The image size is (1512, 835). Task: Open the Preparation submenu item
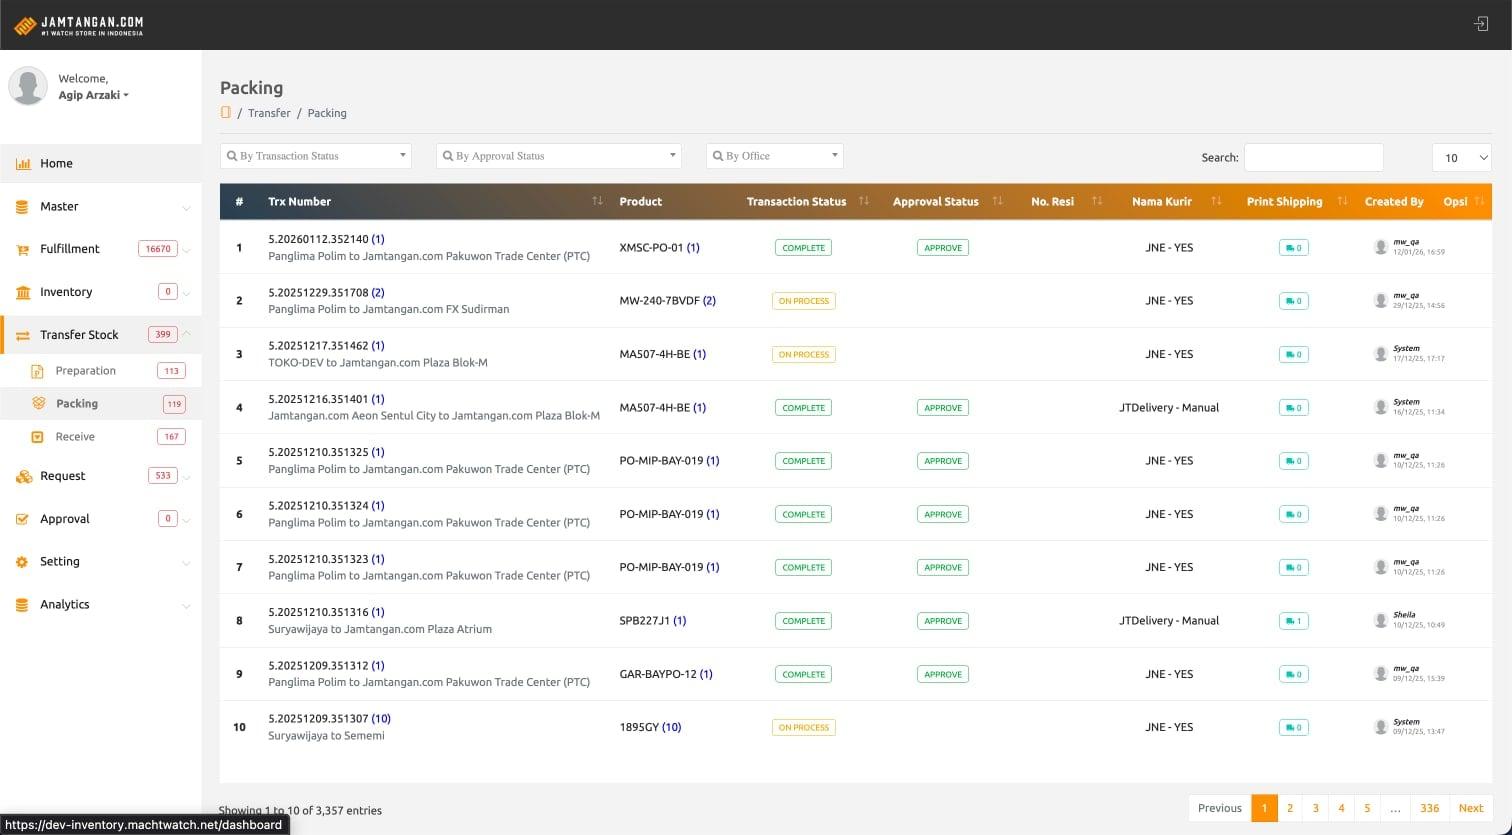100,371
